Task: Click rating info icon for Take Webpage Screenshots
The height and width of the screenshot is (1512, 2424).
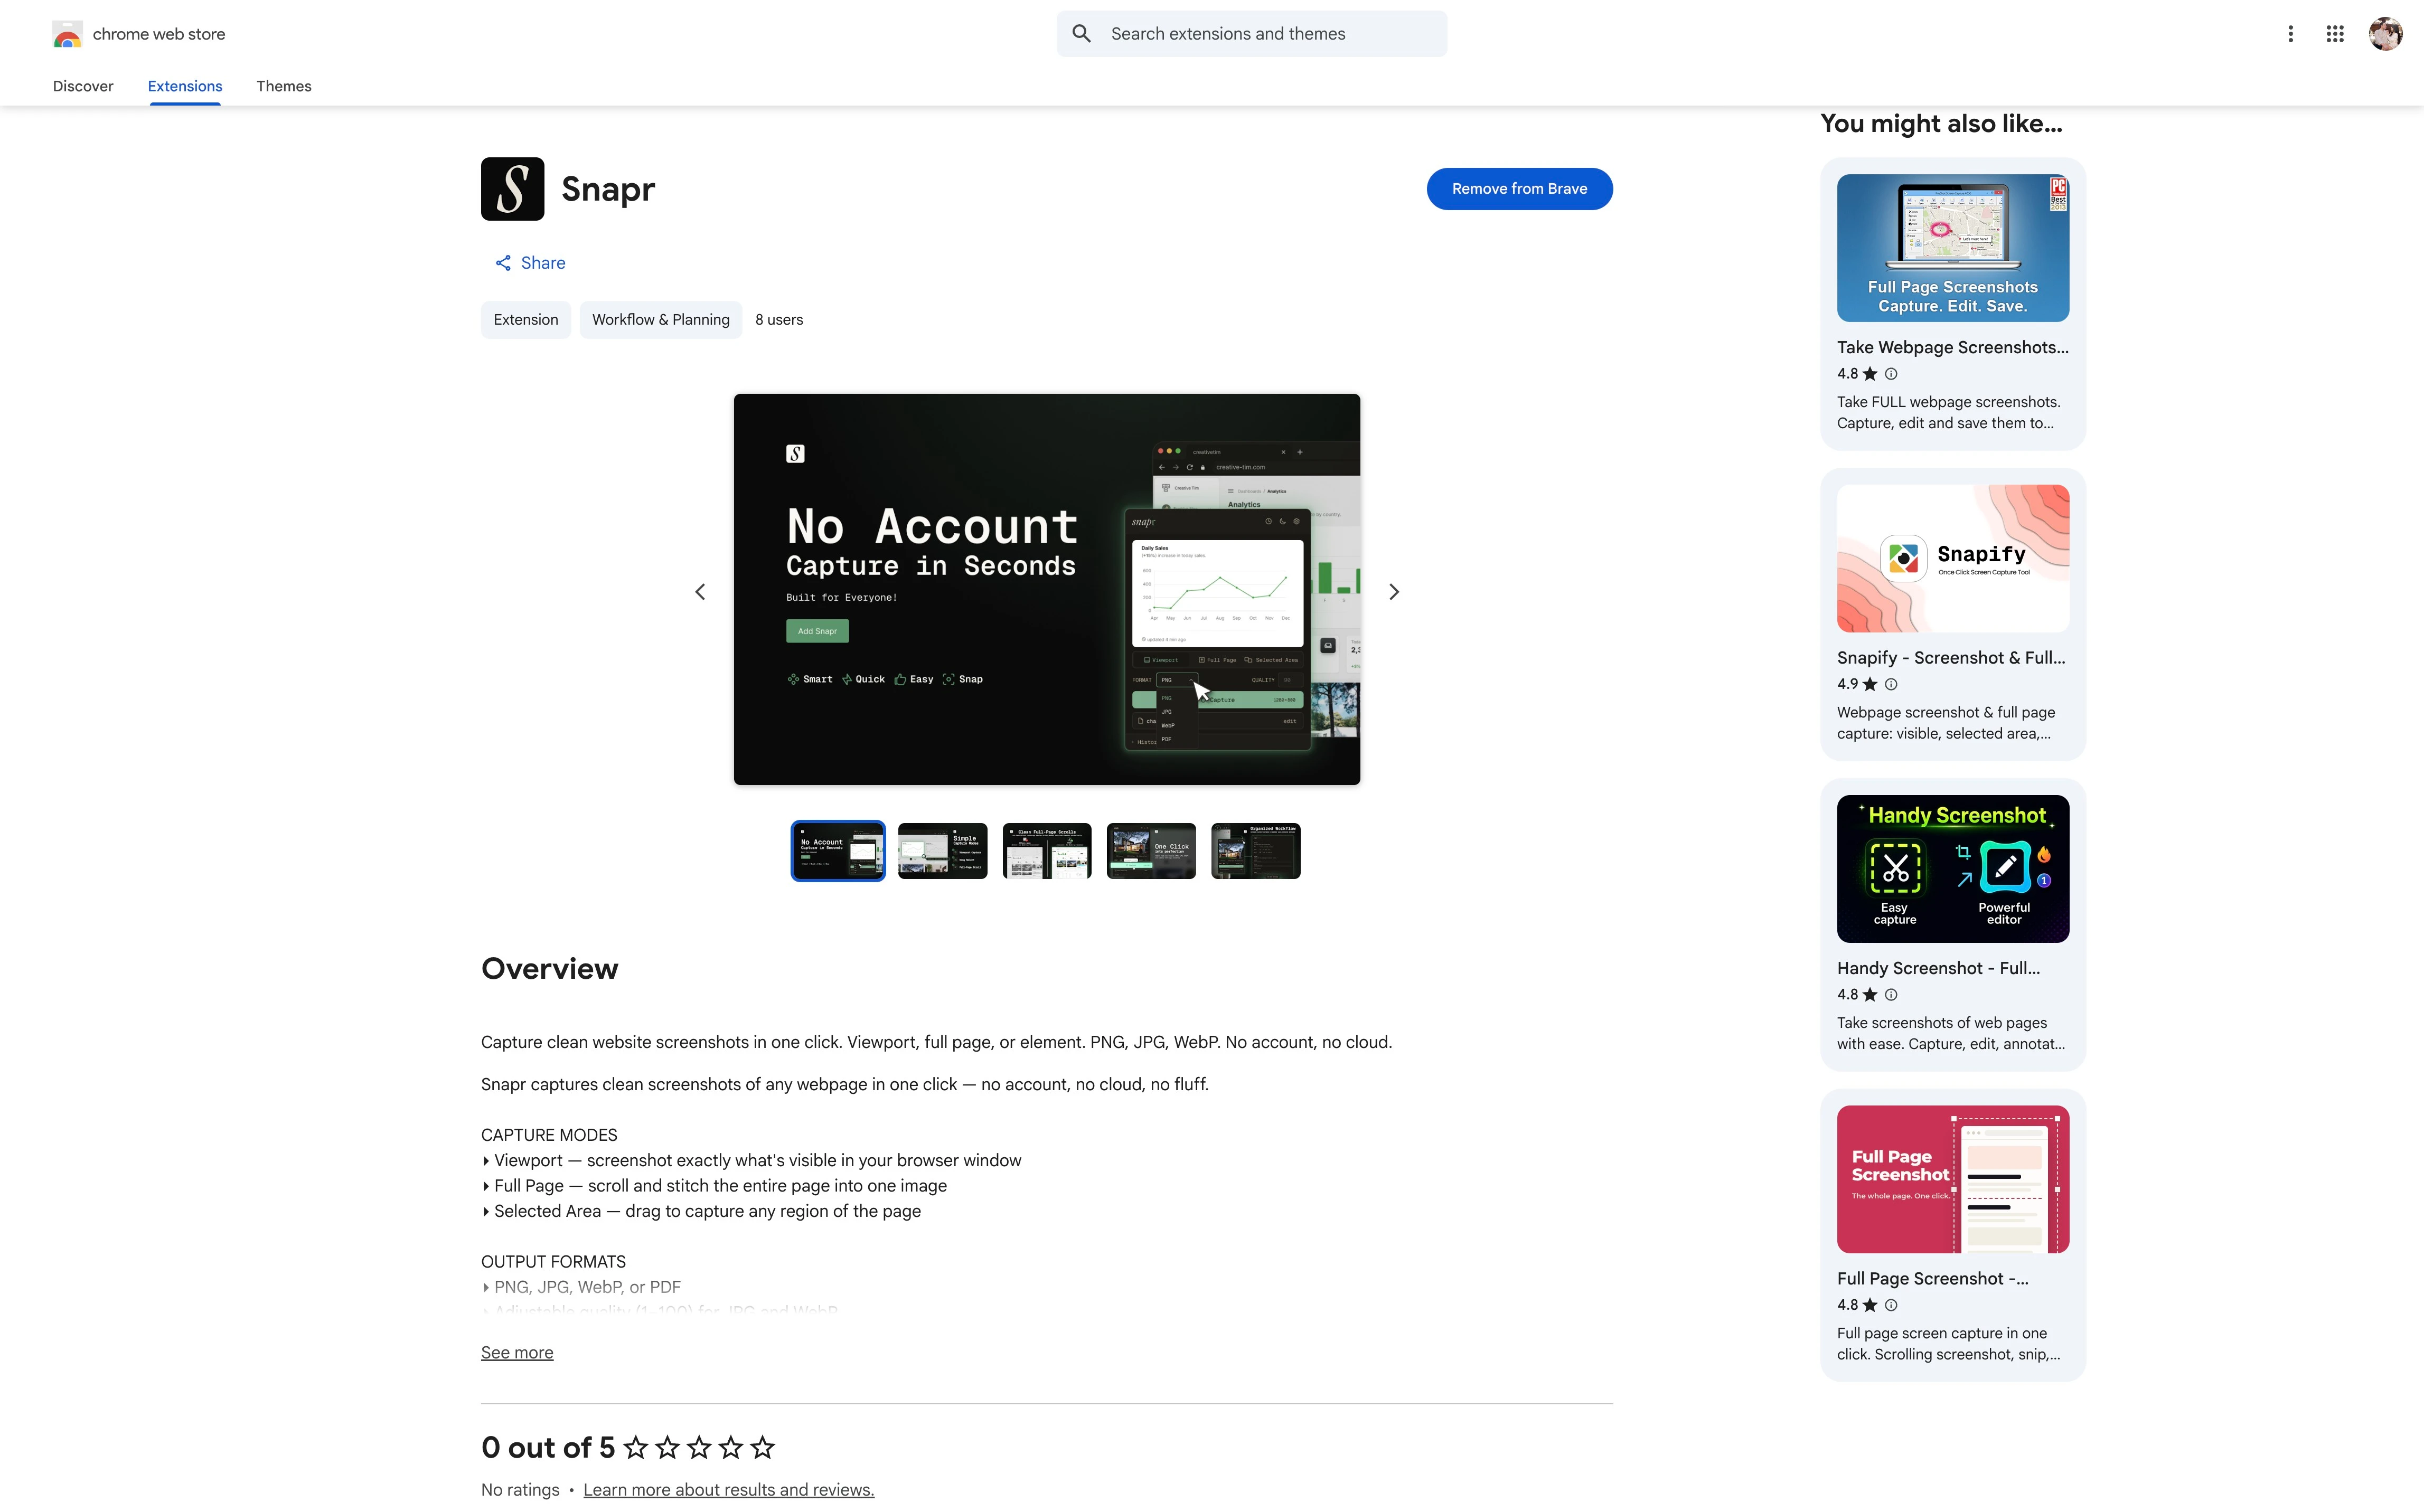Action: 1891,374
